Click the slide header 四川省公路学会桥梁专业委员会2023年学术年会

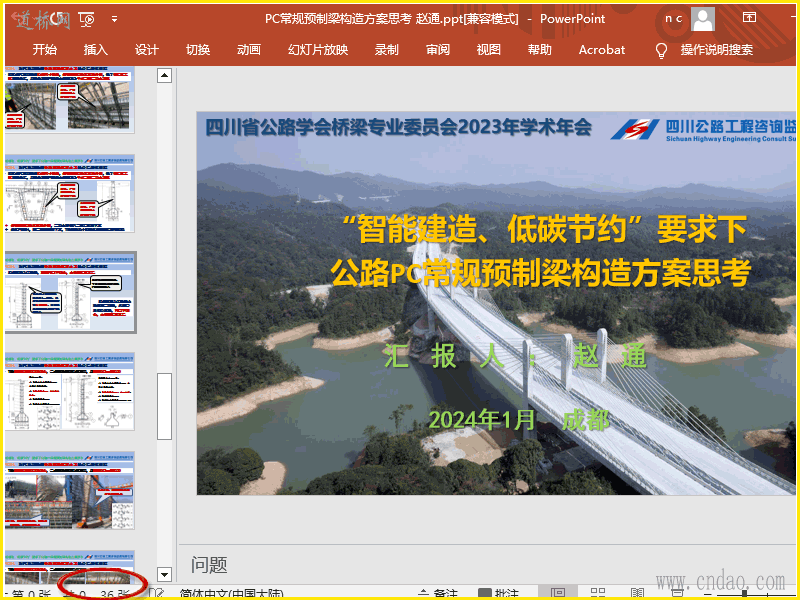click(x=398, y=127)
